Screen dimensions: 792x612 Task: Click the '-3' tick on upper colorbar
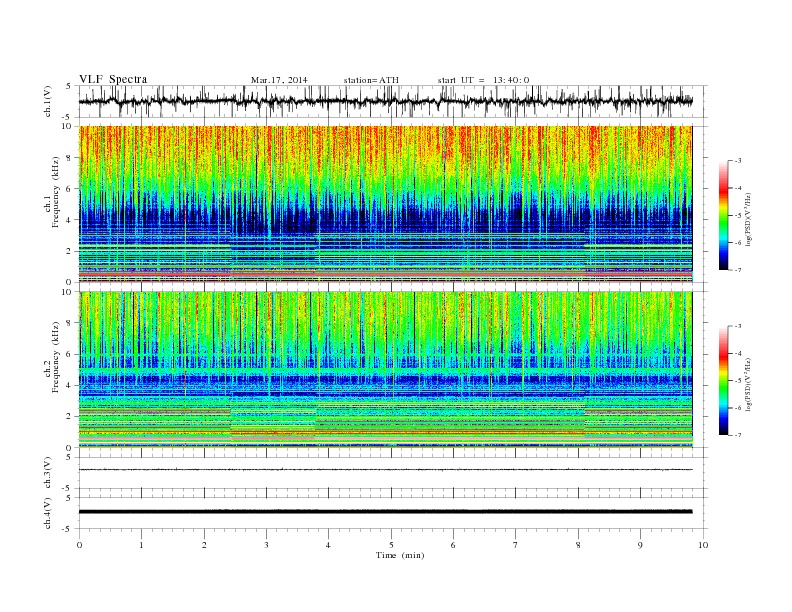tap(738, 161)
